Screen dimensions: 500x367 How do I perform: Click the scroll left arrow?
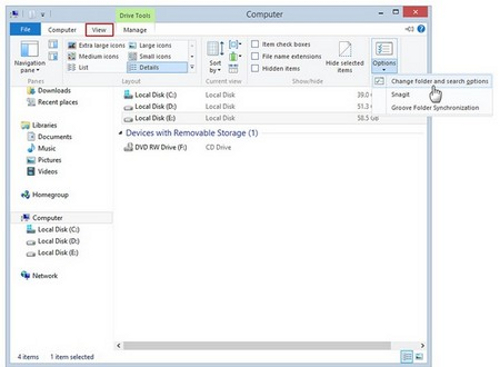[x=119, y=346]
